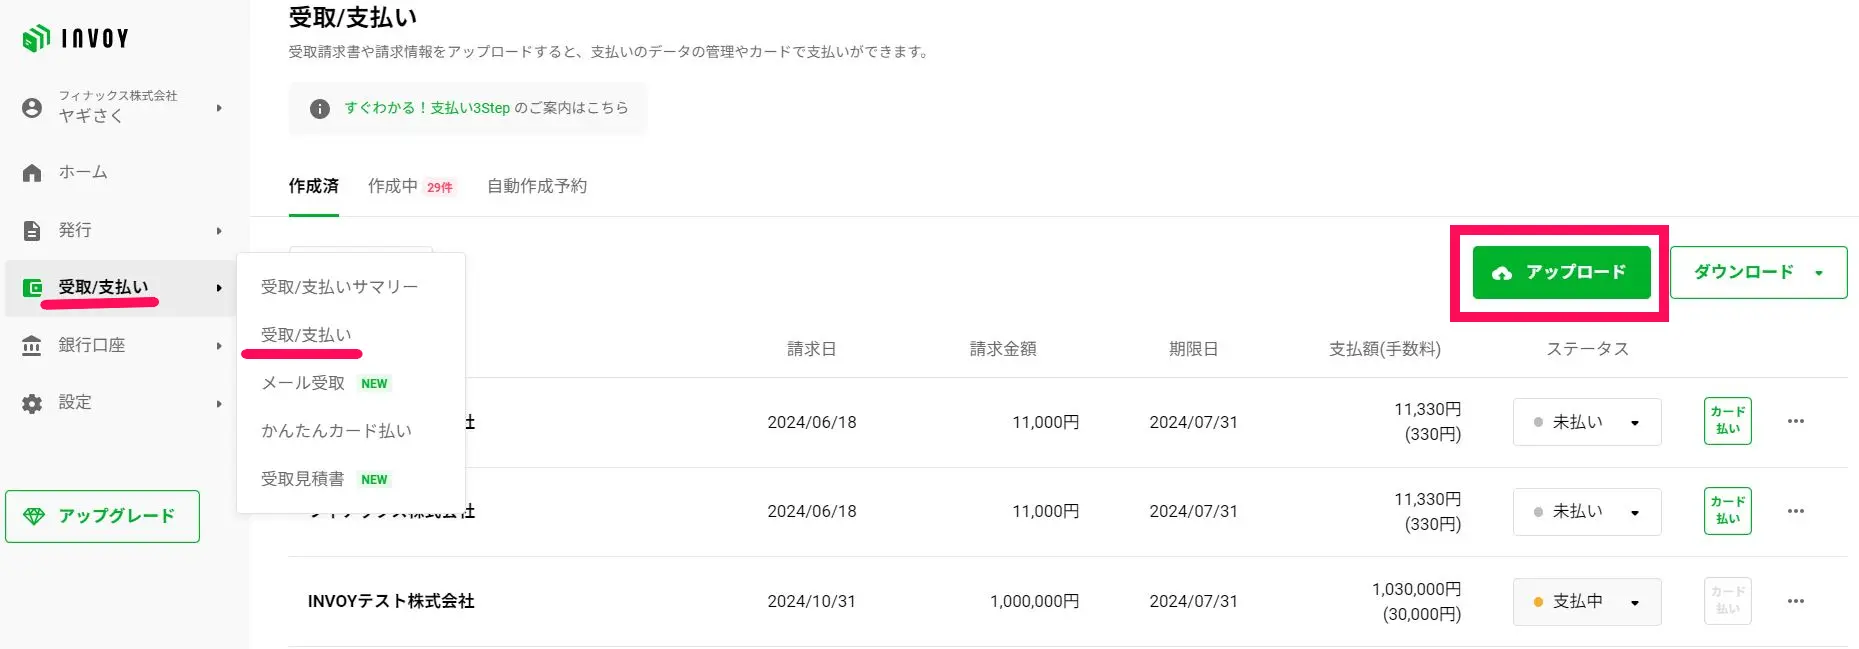The width and height of the screenshot is (1859, 649).
Task: Open the ダウンロード dropdown button
Action: [1758, 272]
